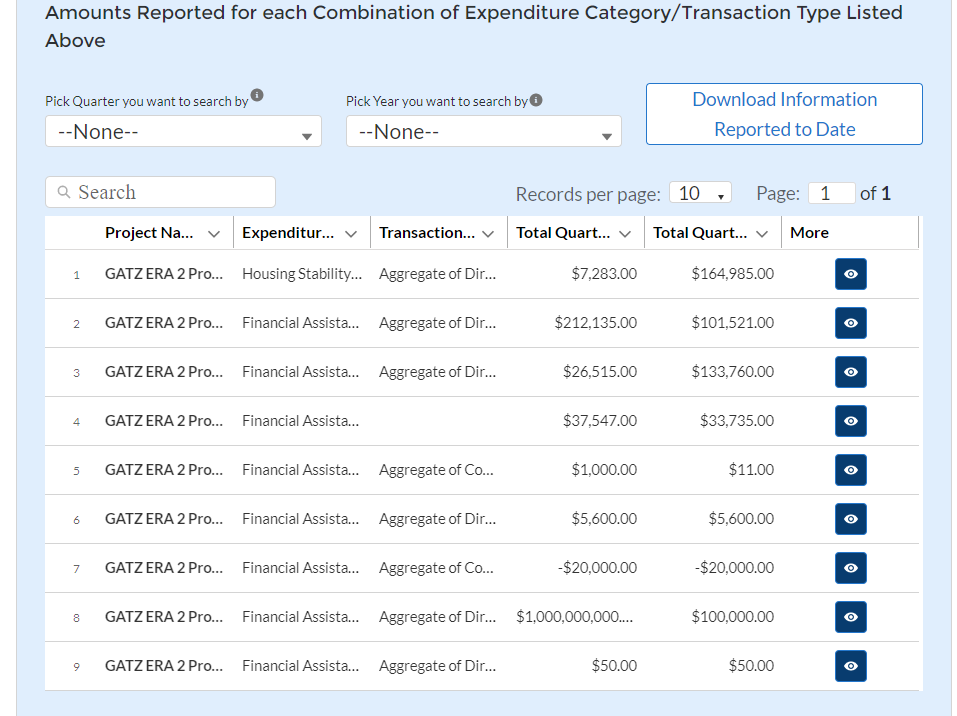957x716 pixels.
Task: Open Expenditure column header chevron
Action: [350, 234]
